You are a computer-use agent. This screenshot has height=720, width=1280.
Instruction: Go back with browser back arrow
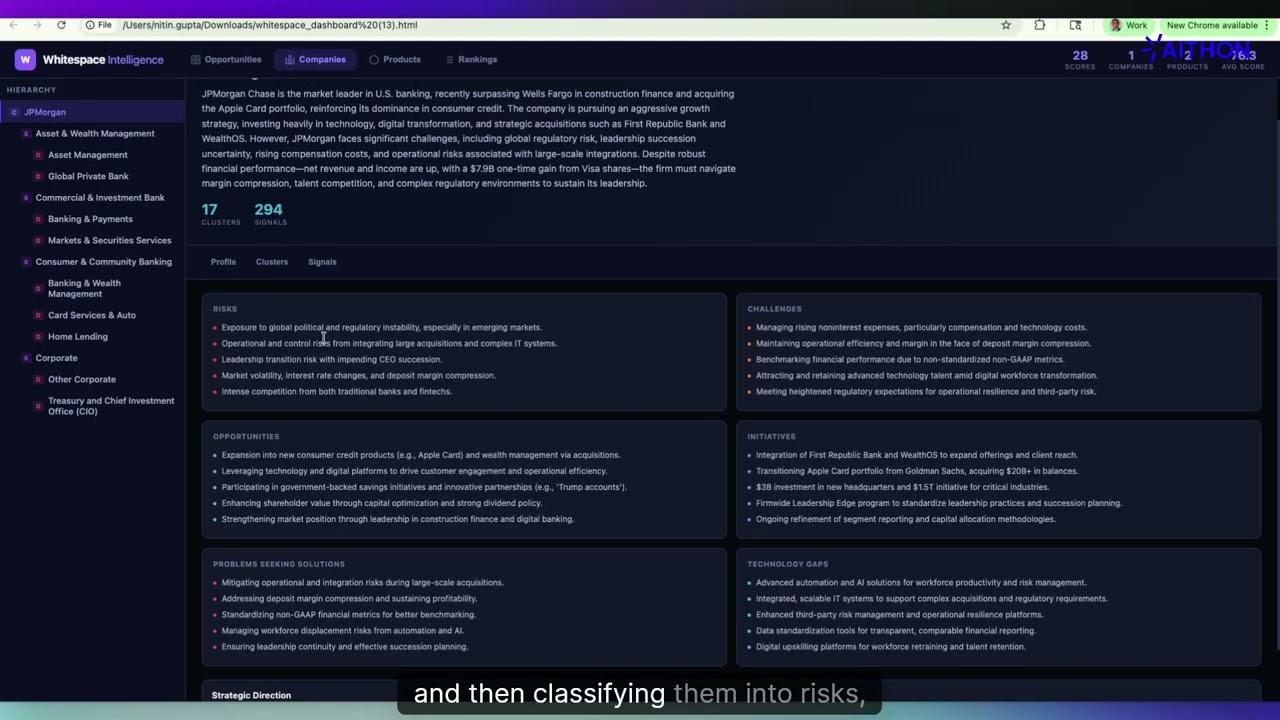(13, 25)
